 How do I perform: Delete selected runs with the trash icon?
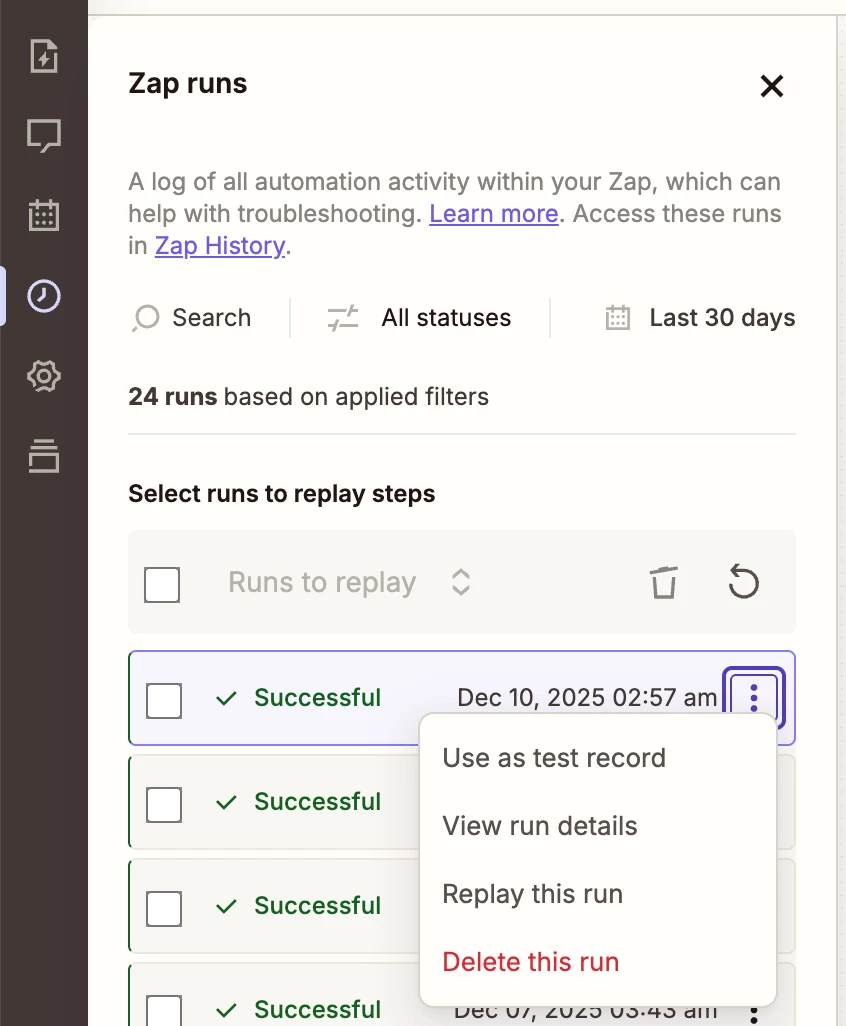tap(663, 582)
